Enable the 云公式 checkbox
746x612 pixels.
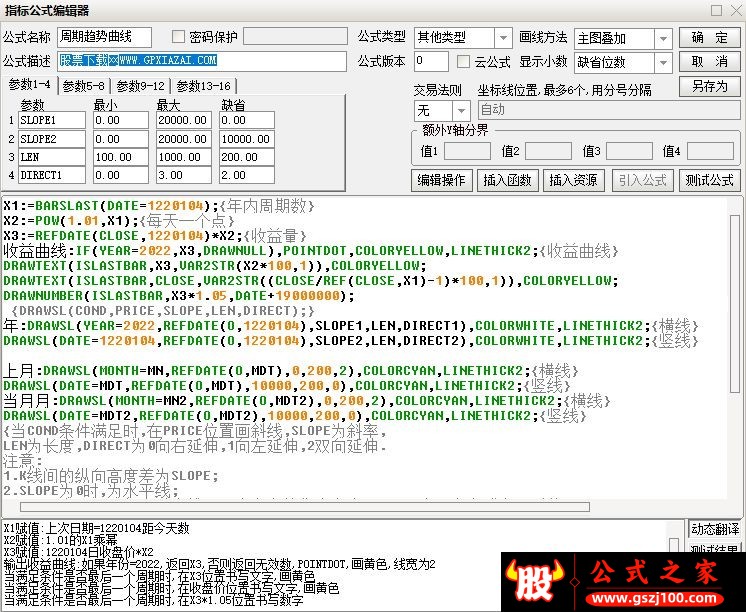(463, 62)
